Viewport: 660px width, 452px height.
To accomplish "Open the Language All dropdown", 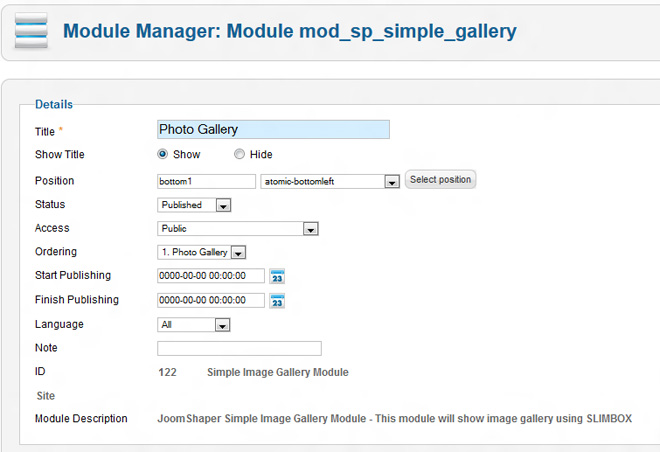I will tap(222, 325).
